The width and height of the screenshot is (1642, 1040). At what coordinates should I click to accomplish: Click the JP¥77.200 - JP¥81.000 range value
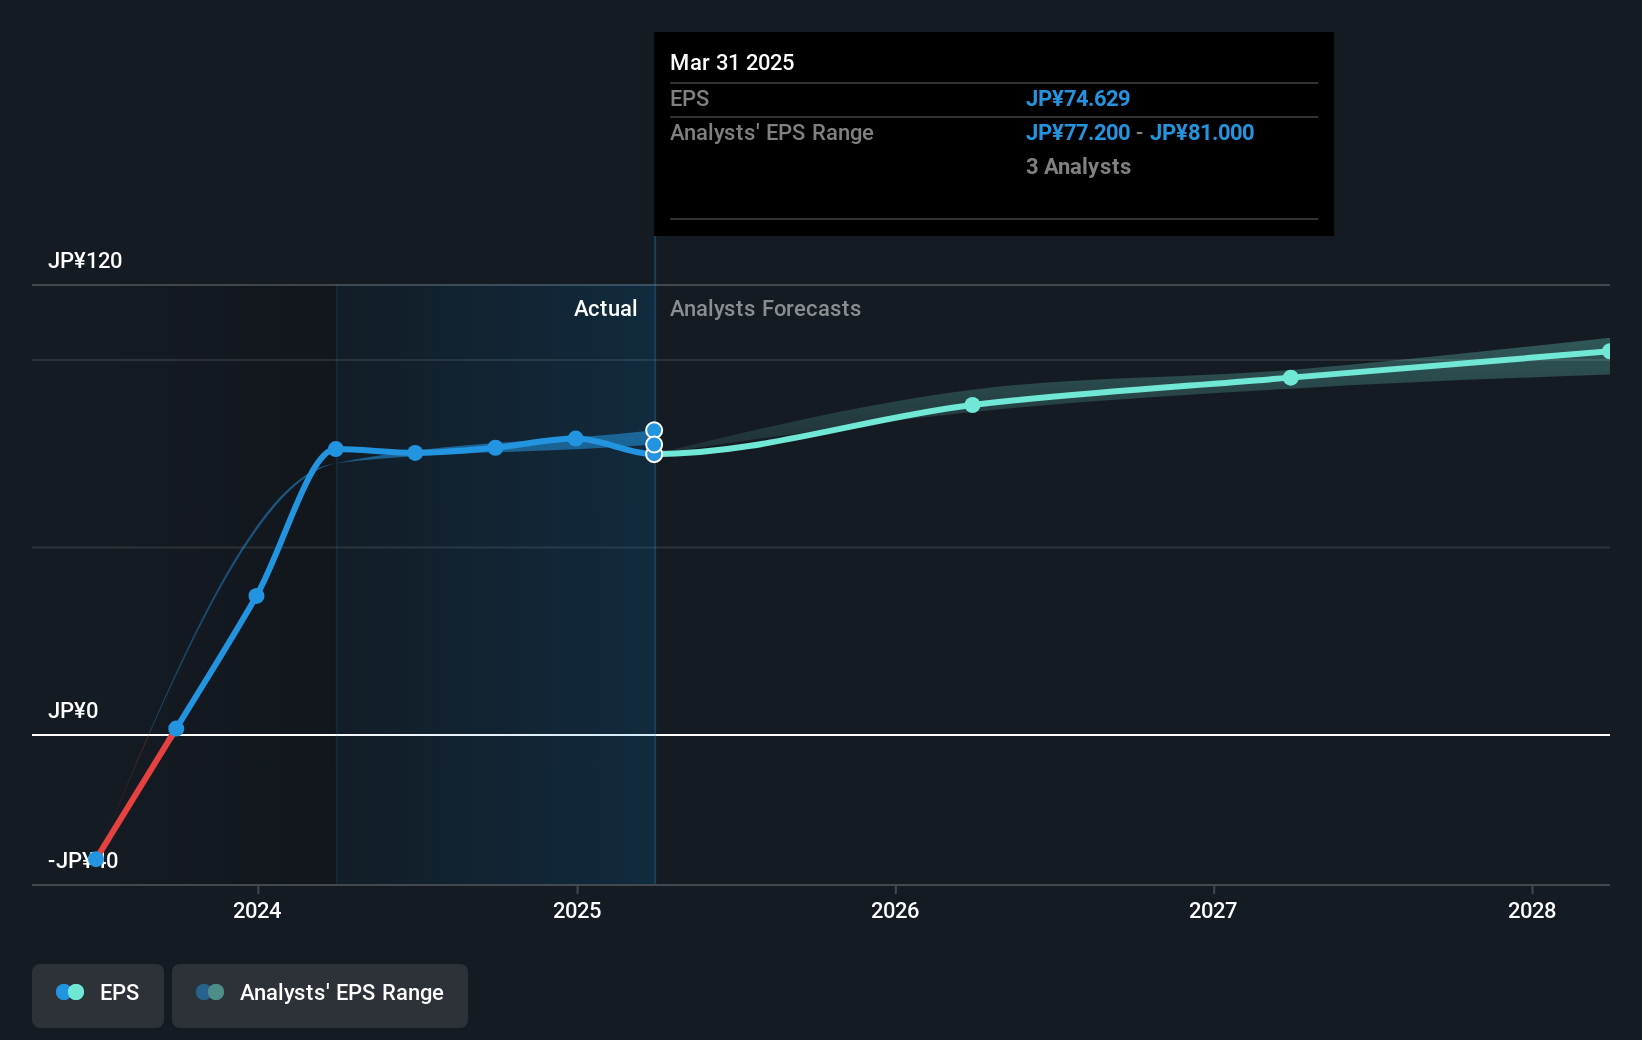[1140, 132]
